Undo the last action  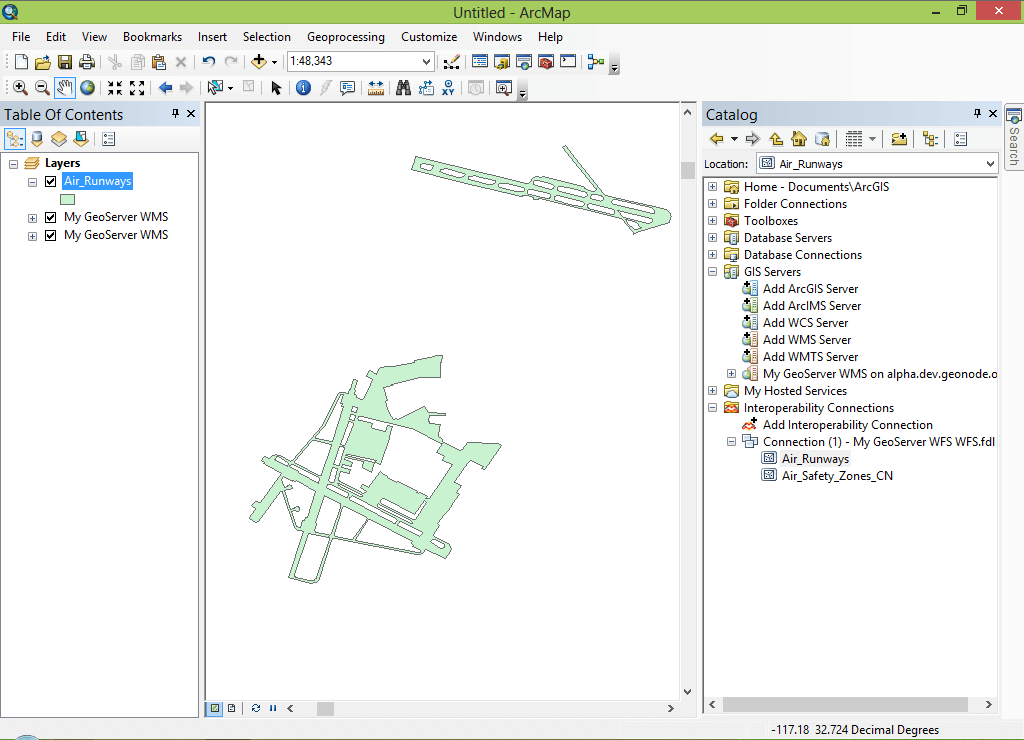tap(208, 61)
